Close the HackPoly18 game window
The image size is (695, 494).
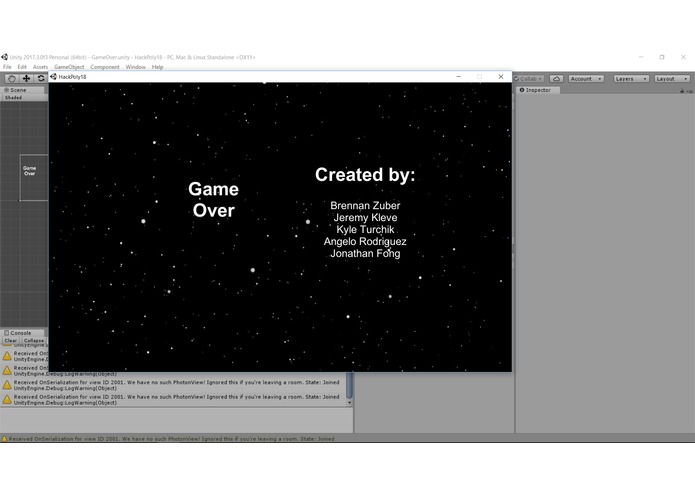pyautogui.click(x=501, y=77)
